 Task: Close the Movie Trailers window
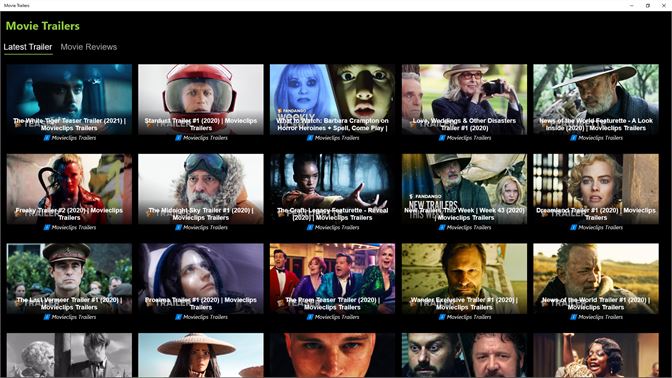tap(663, 6)
